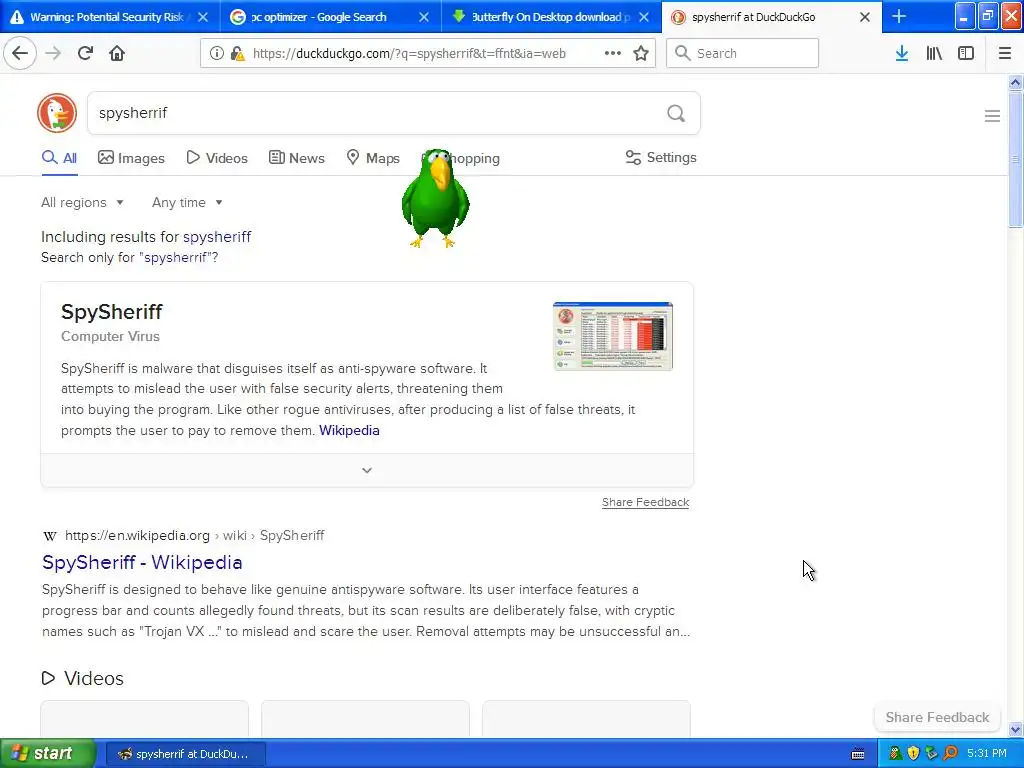1024x768 pixels.
Task: Open the Wikipedia link in info box
Action: pyautogui.click(x=349, y=430)
